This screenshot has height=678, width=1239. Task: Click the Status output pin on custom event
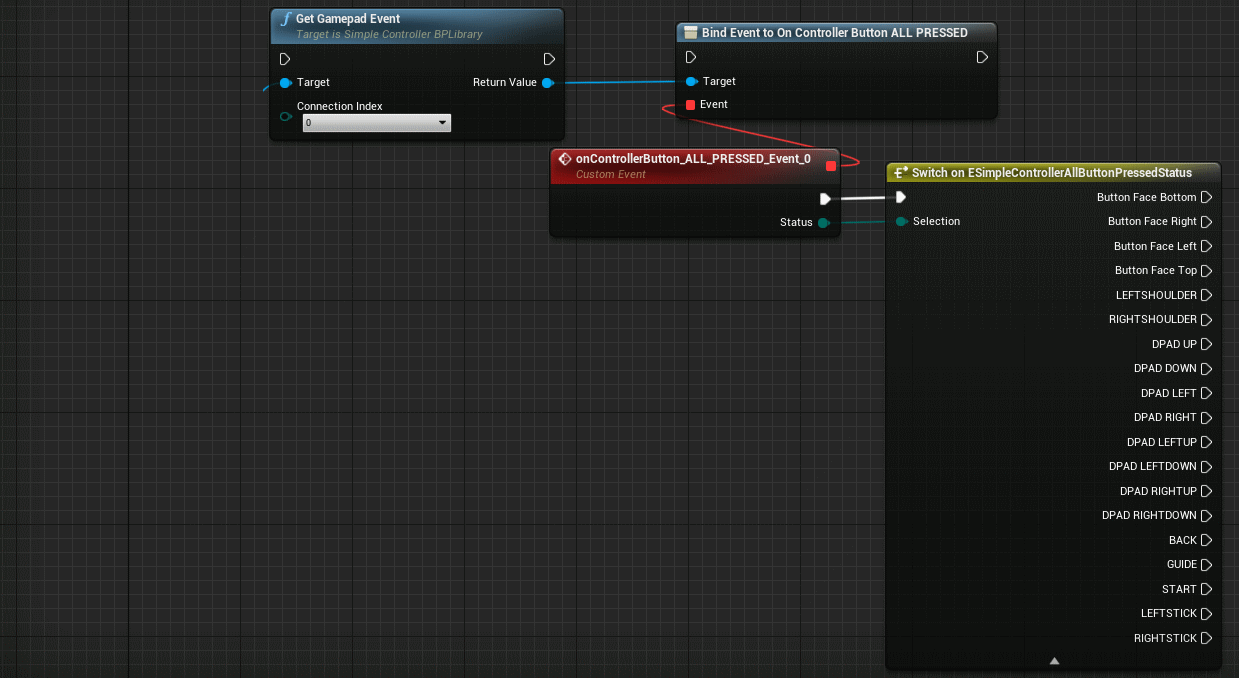point(823,222)
